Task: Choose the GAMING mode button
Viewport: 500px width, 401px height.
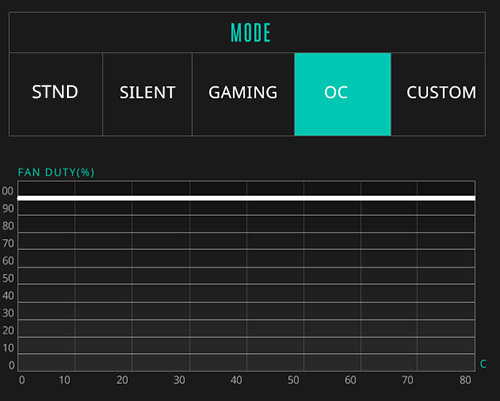Action: (243, 94)
